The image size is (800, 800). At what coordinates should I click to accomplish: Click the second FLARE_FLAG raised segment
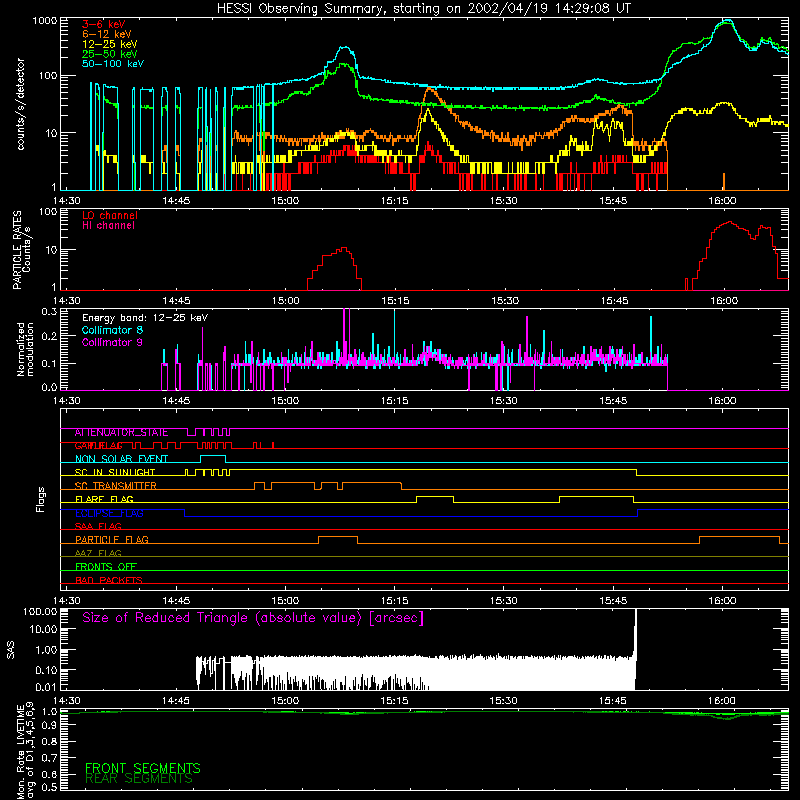pyautogui.click(x=596, y=496)
